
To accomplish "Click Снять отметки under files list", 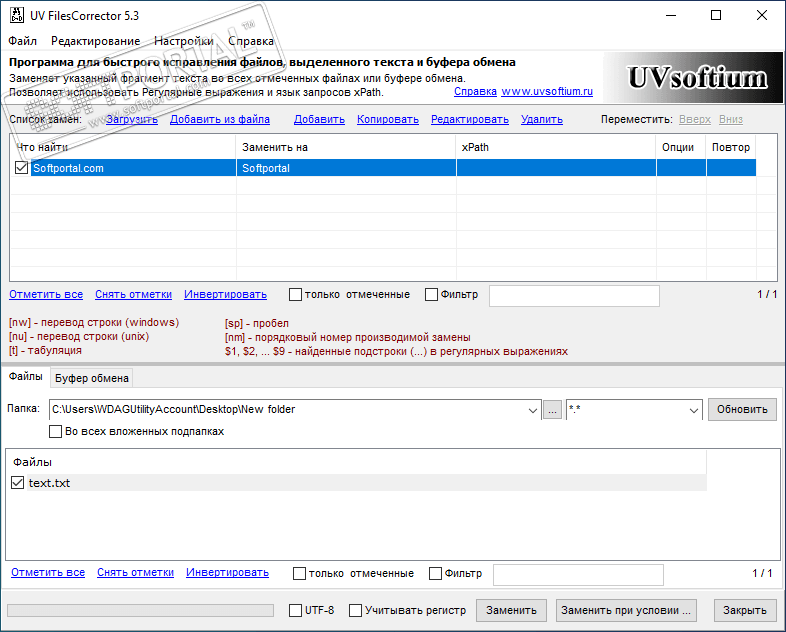I will pos(135,572).
